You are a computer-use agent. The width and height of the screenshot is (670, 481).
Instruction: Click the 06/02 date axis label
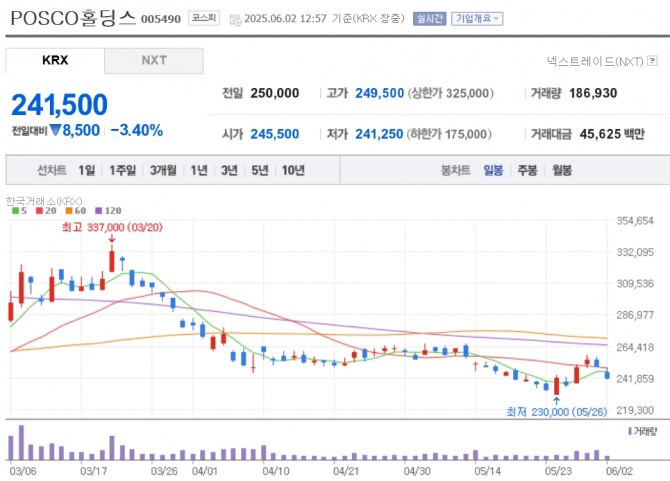(619, 471)
